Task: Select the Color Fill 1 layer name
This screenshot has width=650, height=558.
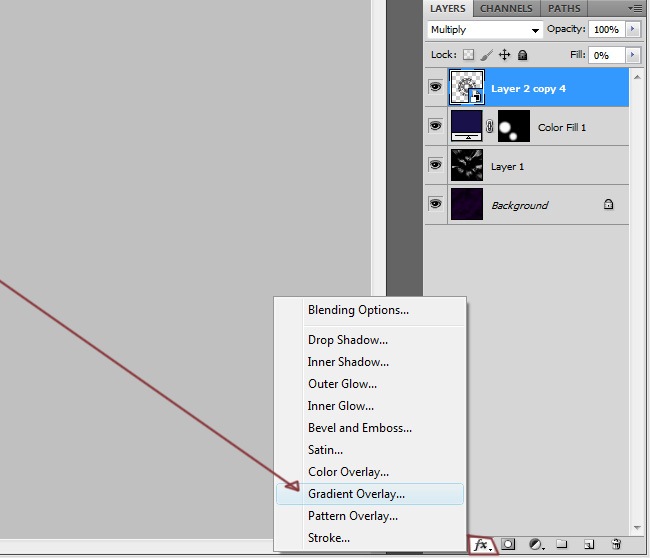Action: click(x=562, y=127)
